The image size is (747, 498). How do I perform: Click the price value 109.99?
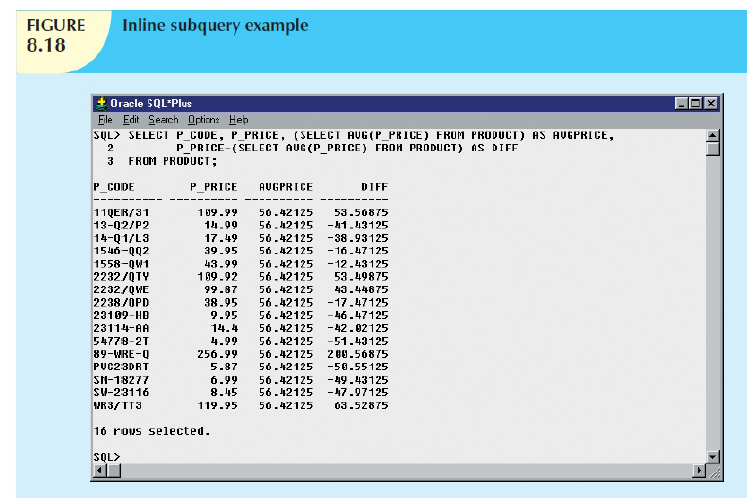[x=217, y=213]
